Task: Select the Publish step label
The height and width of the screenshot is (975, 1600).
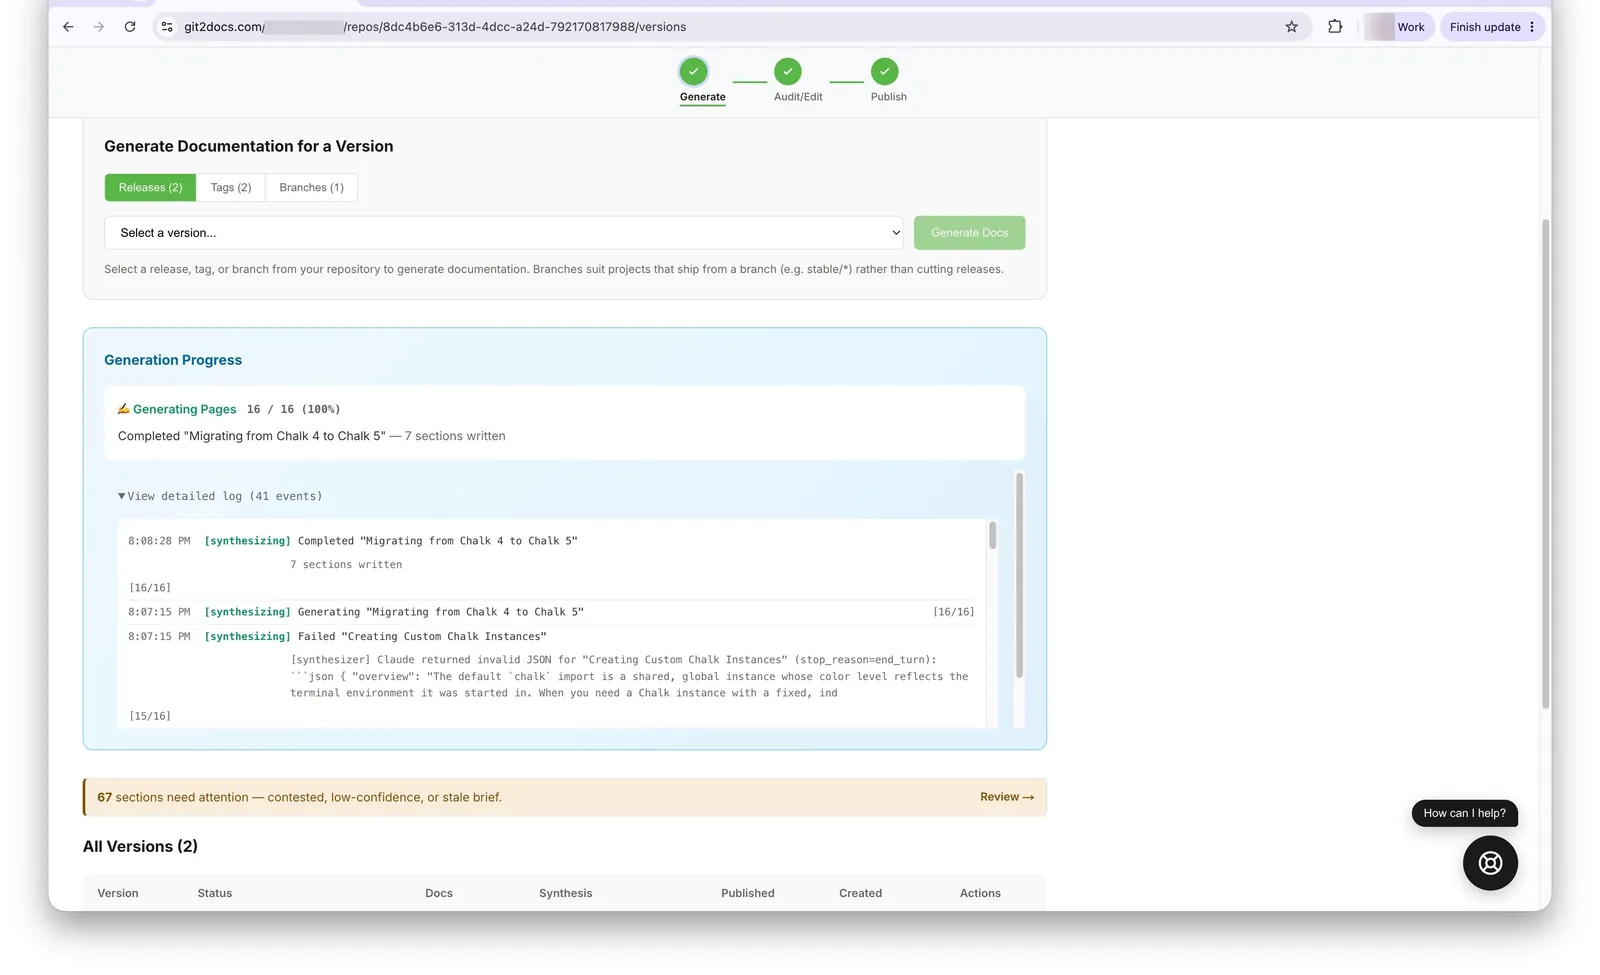Action: click(x=888, y=97)
